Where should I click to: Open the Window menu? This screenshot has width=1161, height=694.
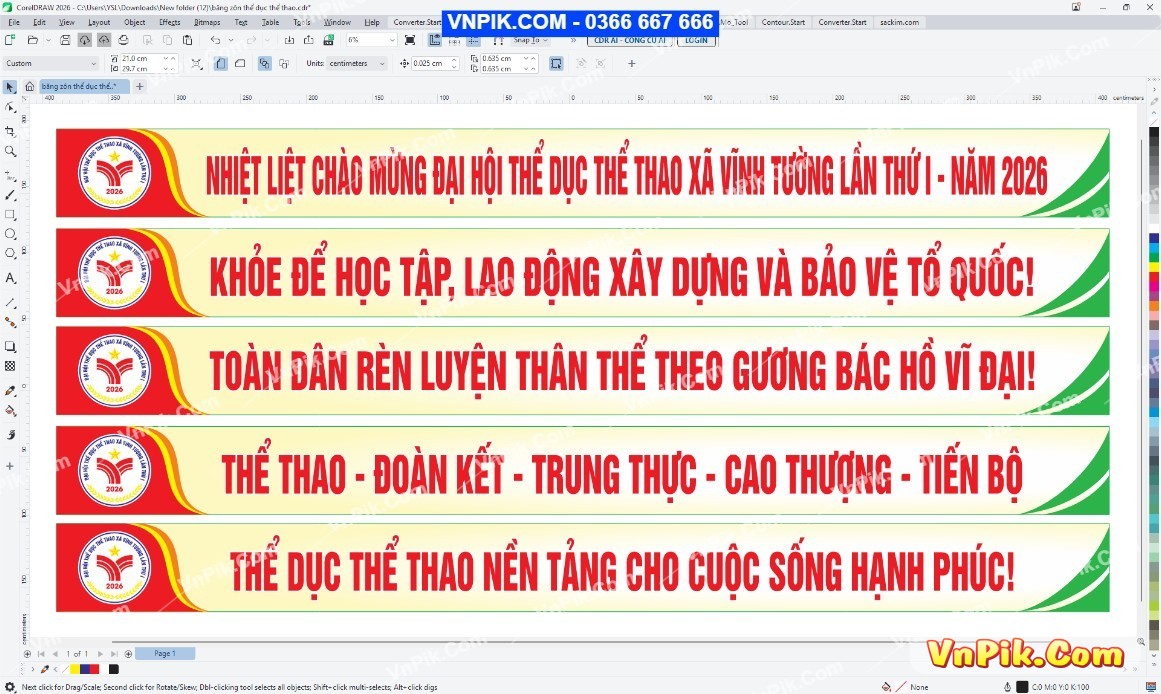[x=337, y=22]
